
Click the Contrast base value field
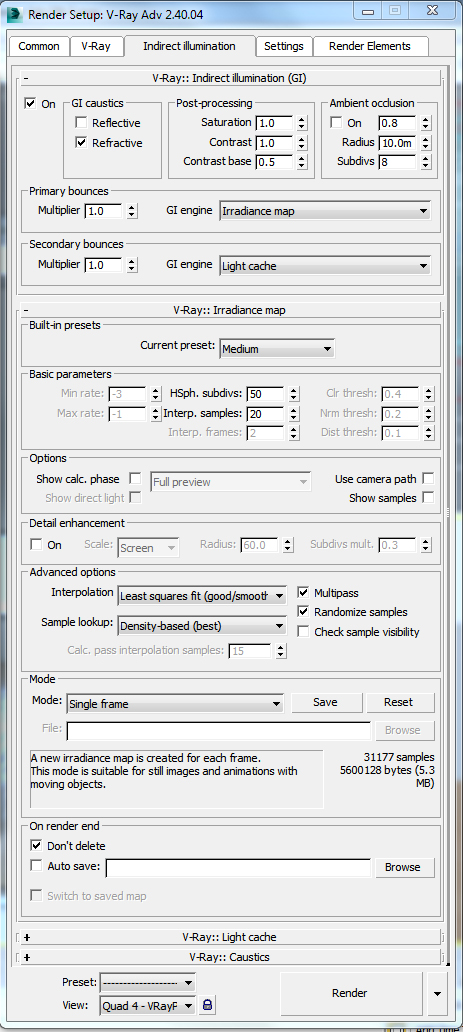pos(274,162)
